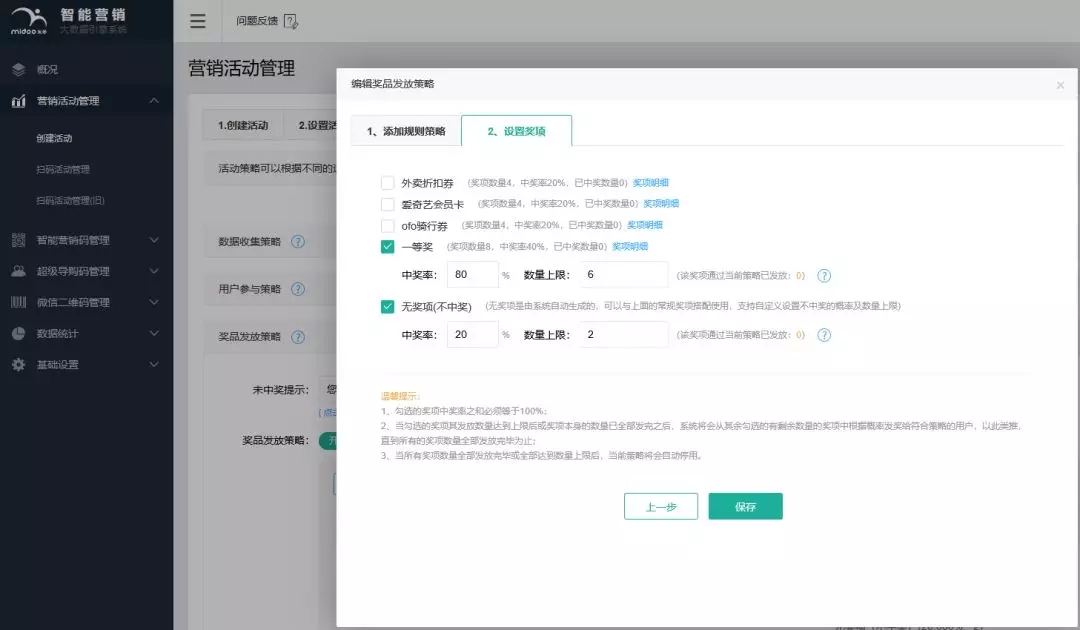Switch to 1、添加规则策略 tab
Screen dimensions: 1080x630
click(x=406, y=131)
